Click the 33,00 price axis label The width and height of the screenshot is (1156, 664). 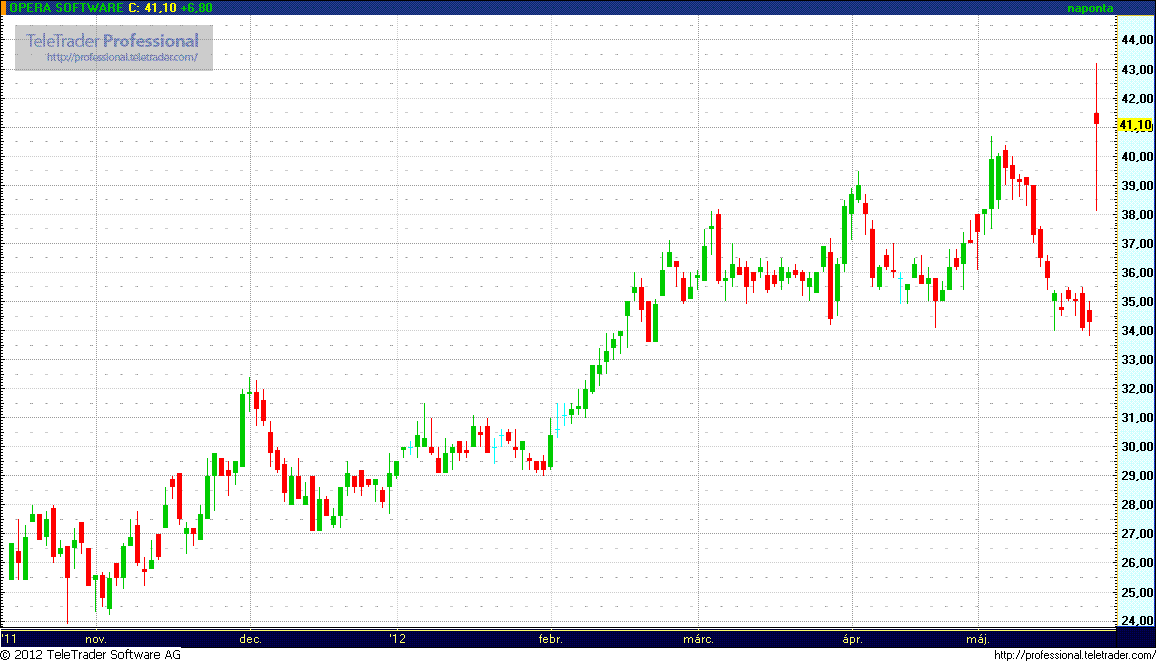1137,360
